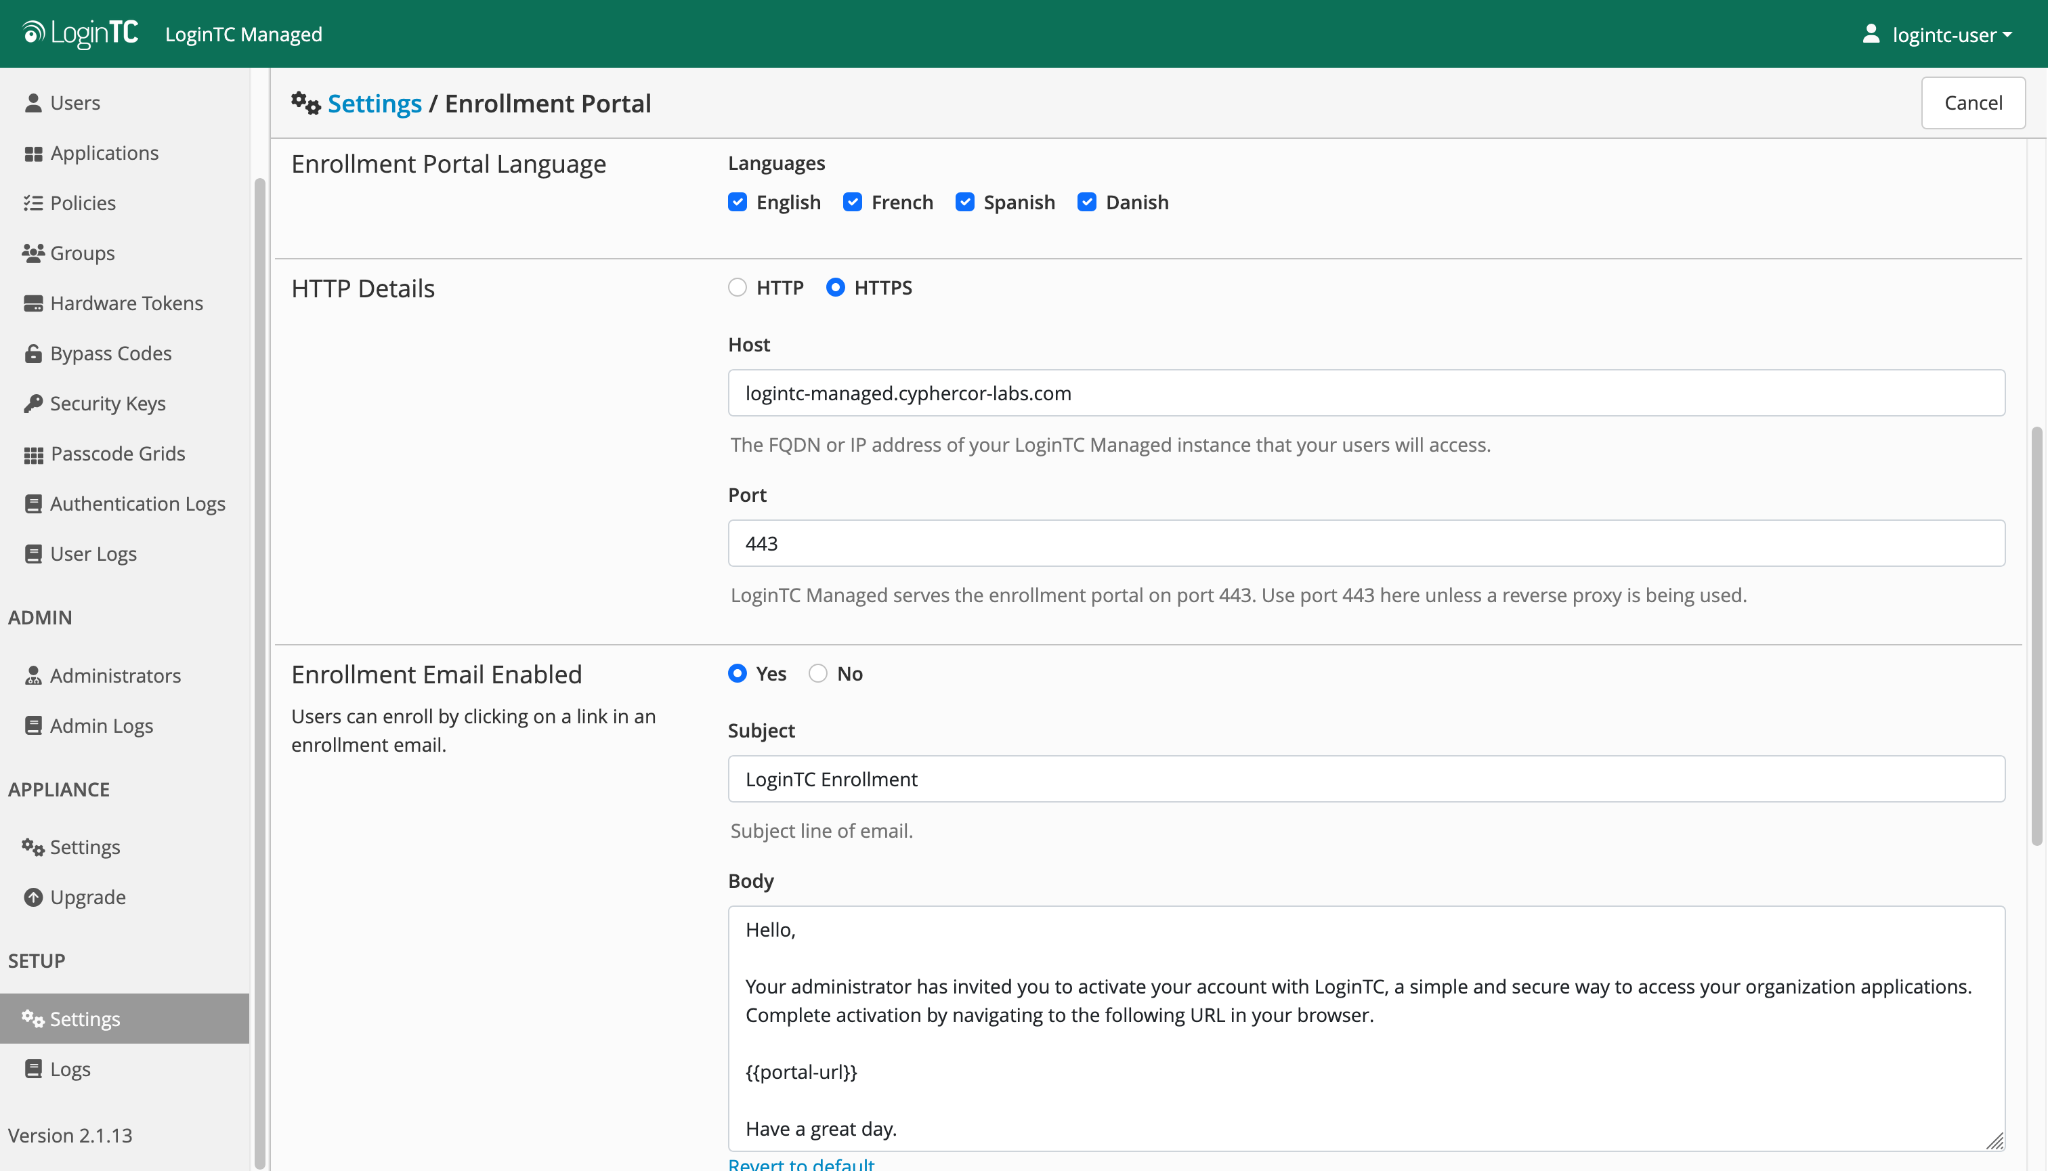
Task: Click the Setup Settings gears icon
Action: coord(33,1019)
